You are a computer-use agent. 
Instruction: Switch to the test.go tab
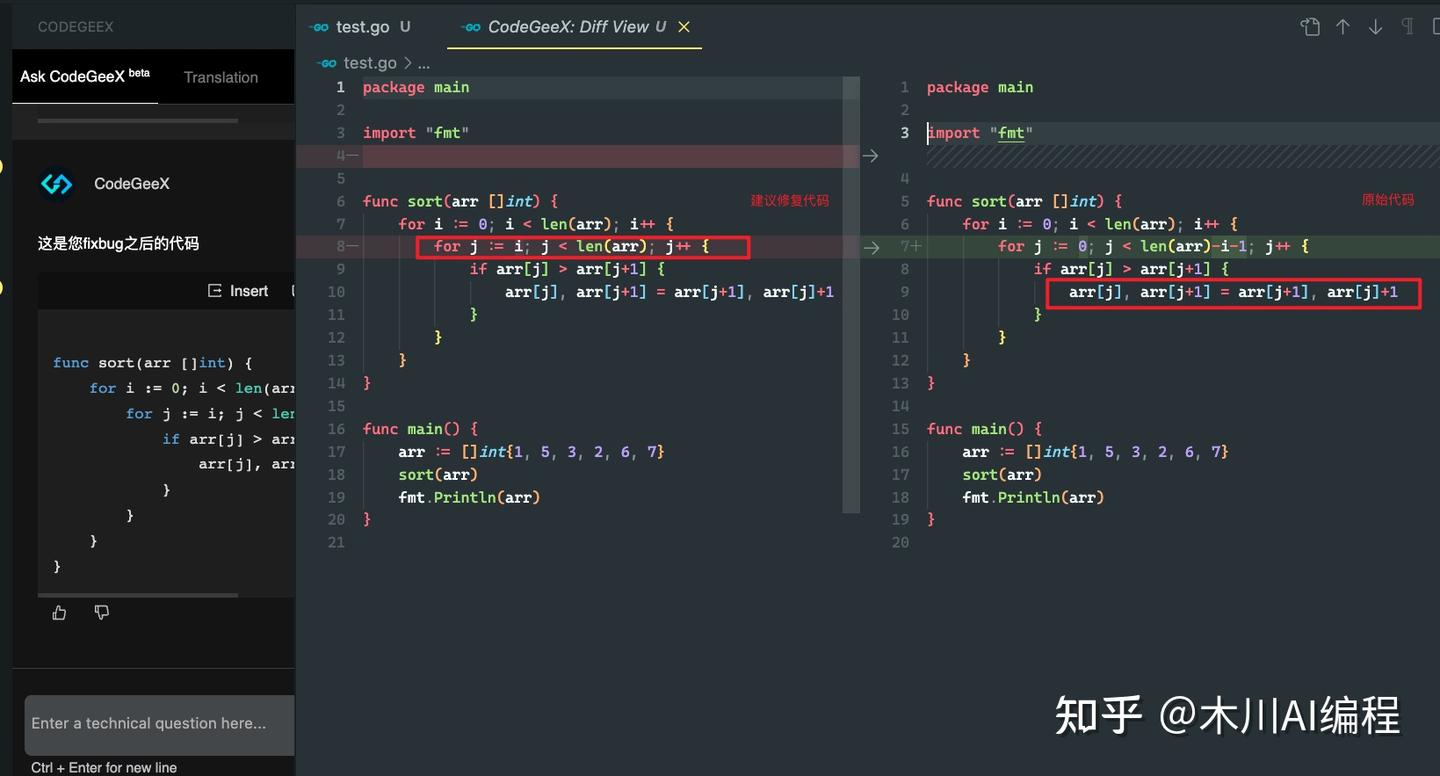tap(360, 27)
